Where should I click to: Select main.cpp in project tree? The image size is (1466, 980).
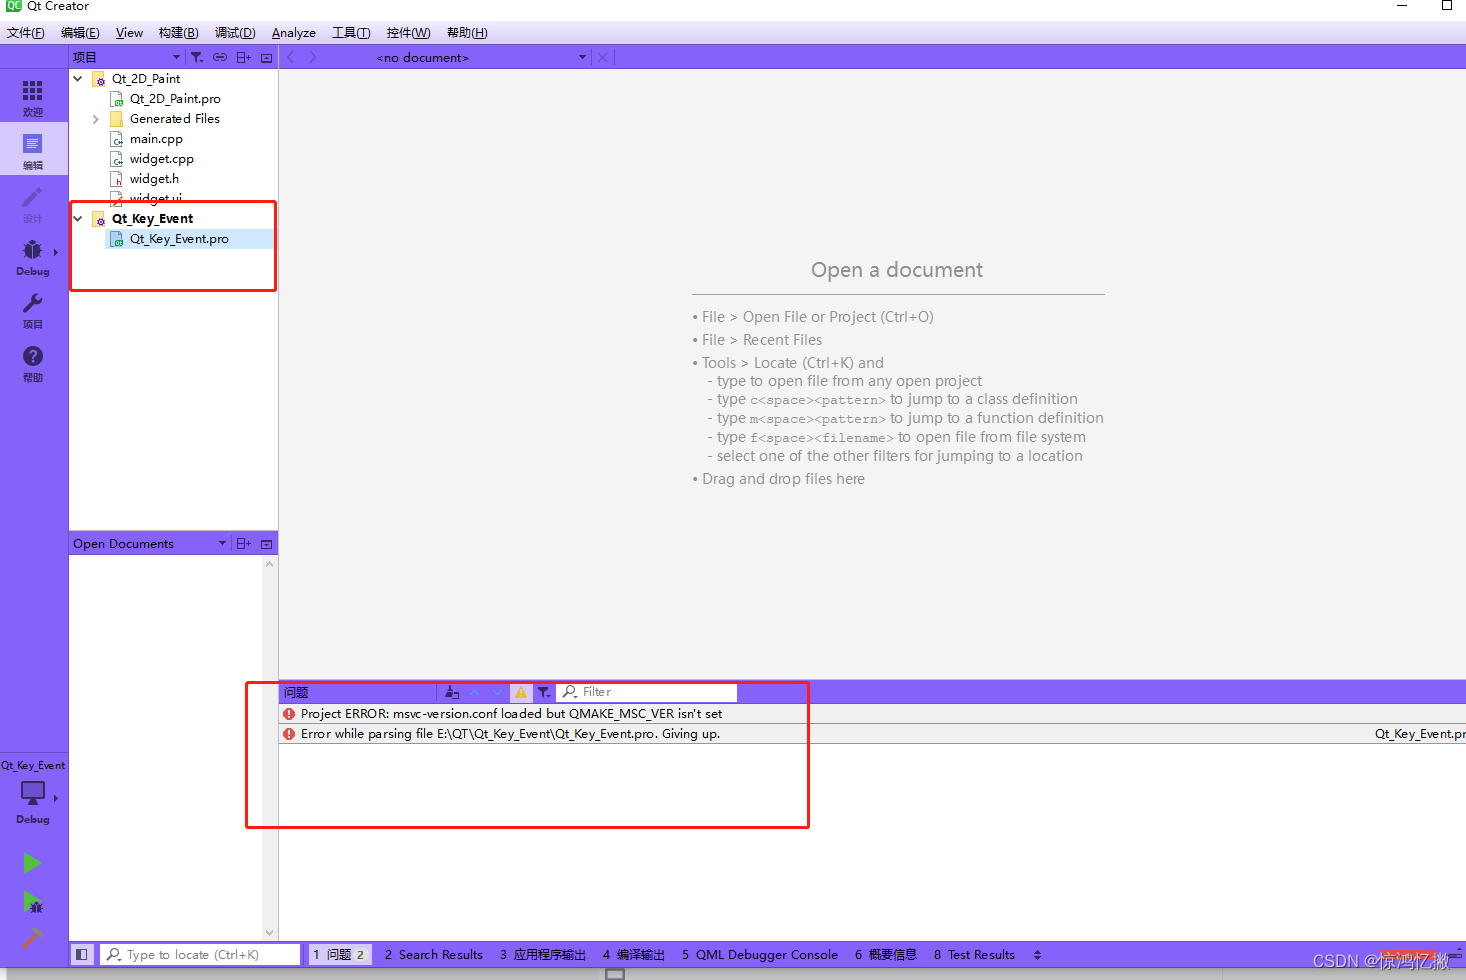pos(156,139)
